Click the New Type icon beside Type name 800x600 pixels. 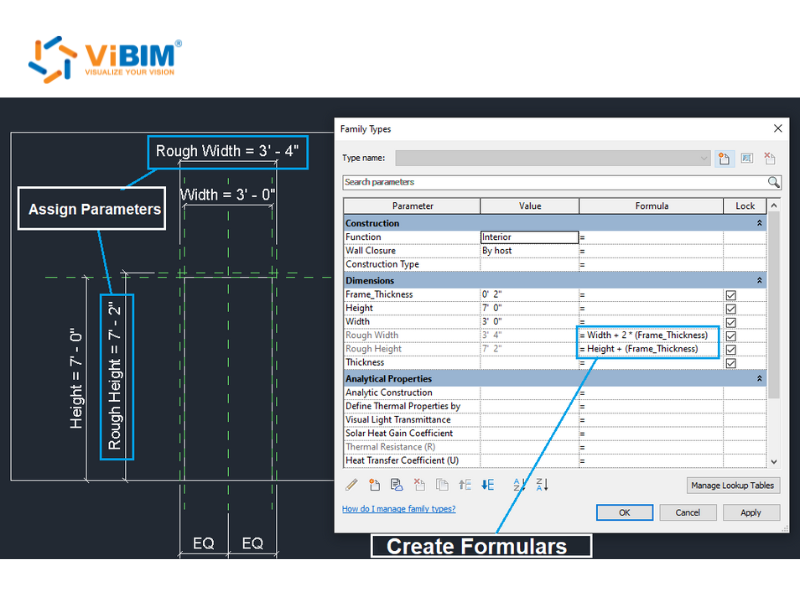[x=724, y=159]
